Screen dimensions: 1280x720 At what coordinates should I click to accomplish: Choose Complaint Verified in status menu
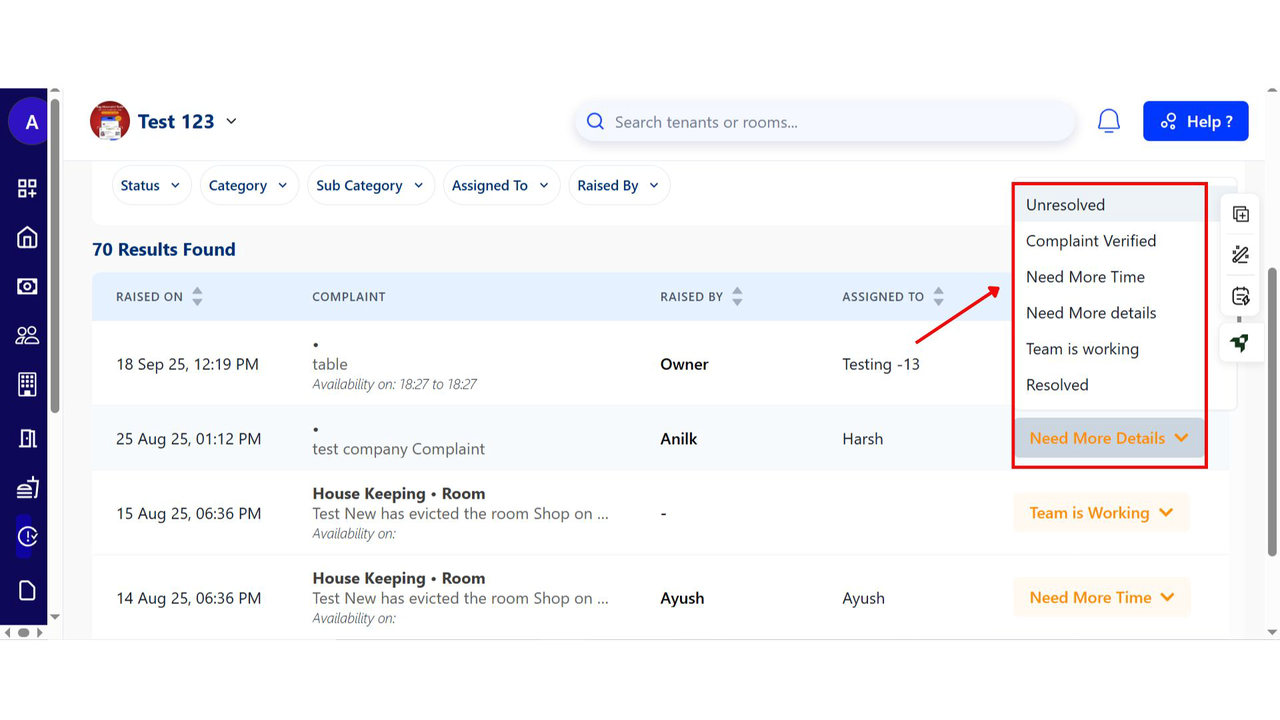[x=1090, y=241]
